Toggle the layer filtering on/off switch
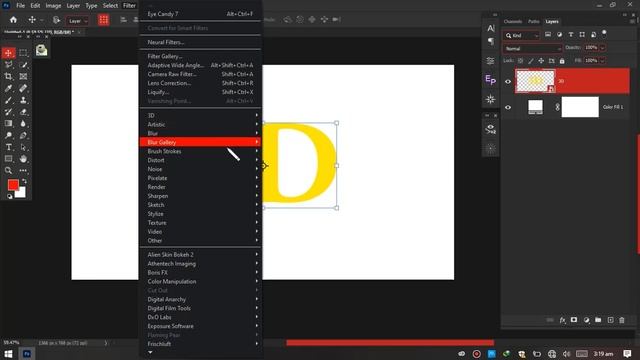 click(x=604, y=34)
